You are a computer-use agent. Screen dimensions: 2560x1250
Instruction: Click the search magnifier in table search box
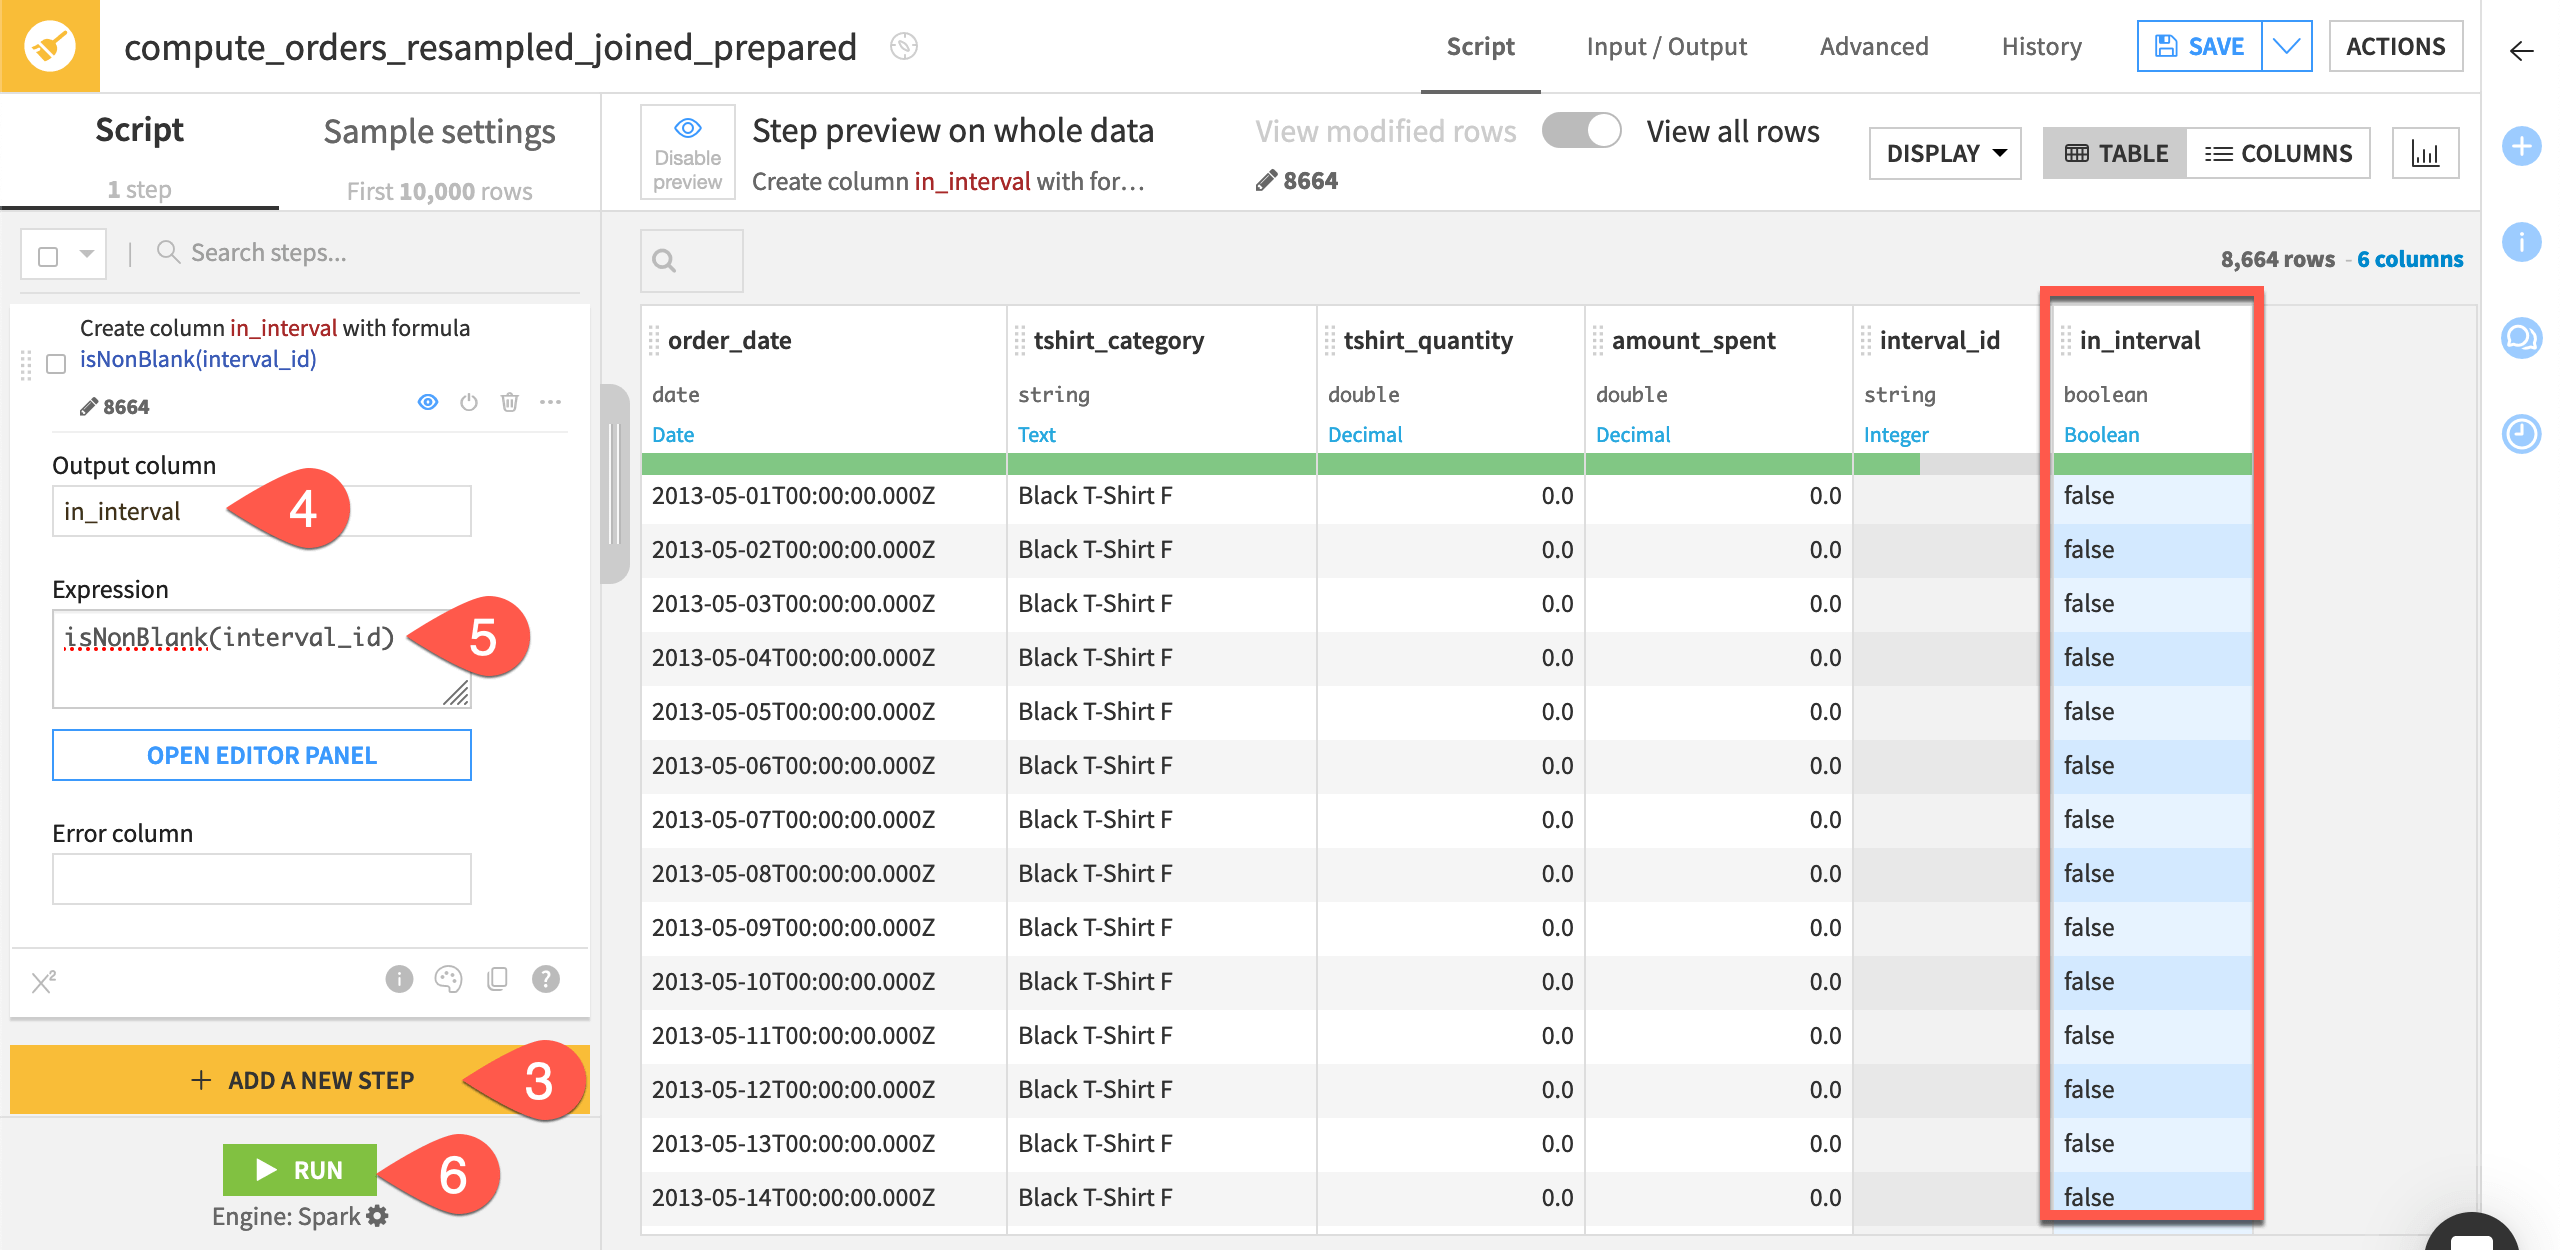point(664,261)
